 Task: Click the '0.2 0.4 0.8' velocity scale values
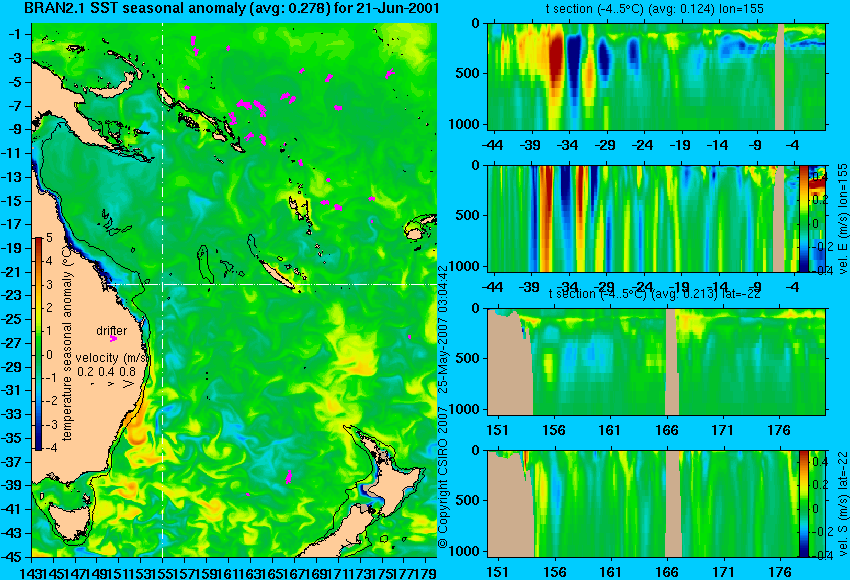coord(107,372)
